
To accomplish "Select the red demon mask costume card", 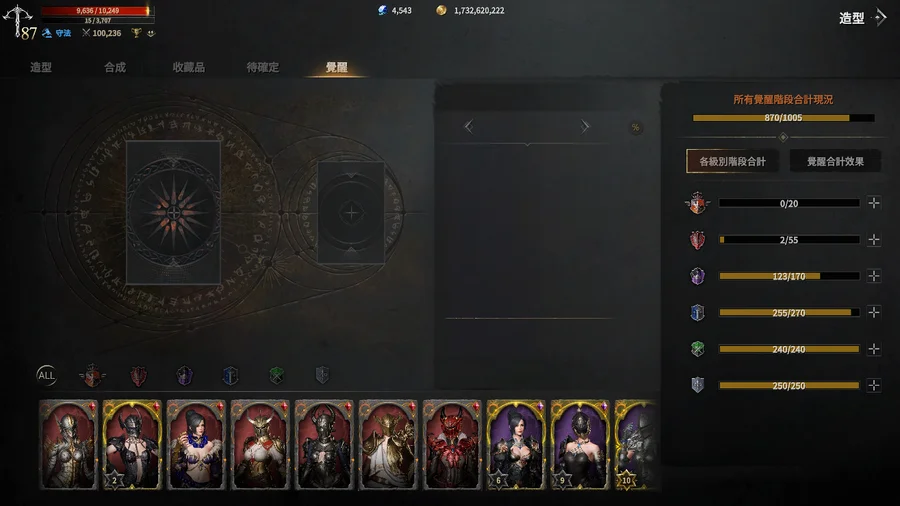I will (x=452, y=445).
